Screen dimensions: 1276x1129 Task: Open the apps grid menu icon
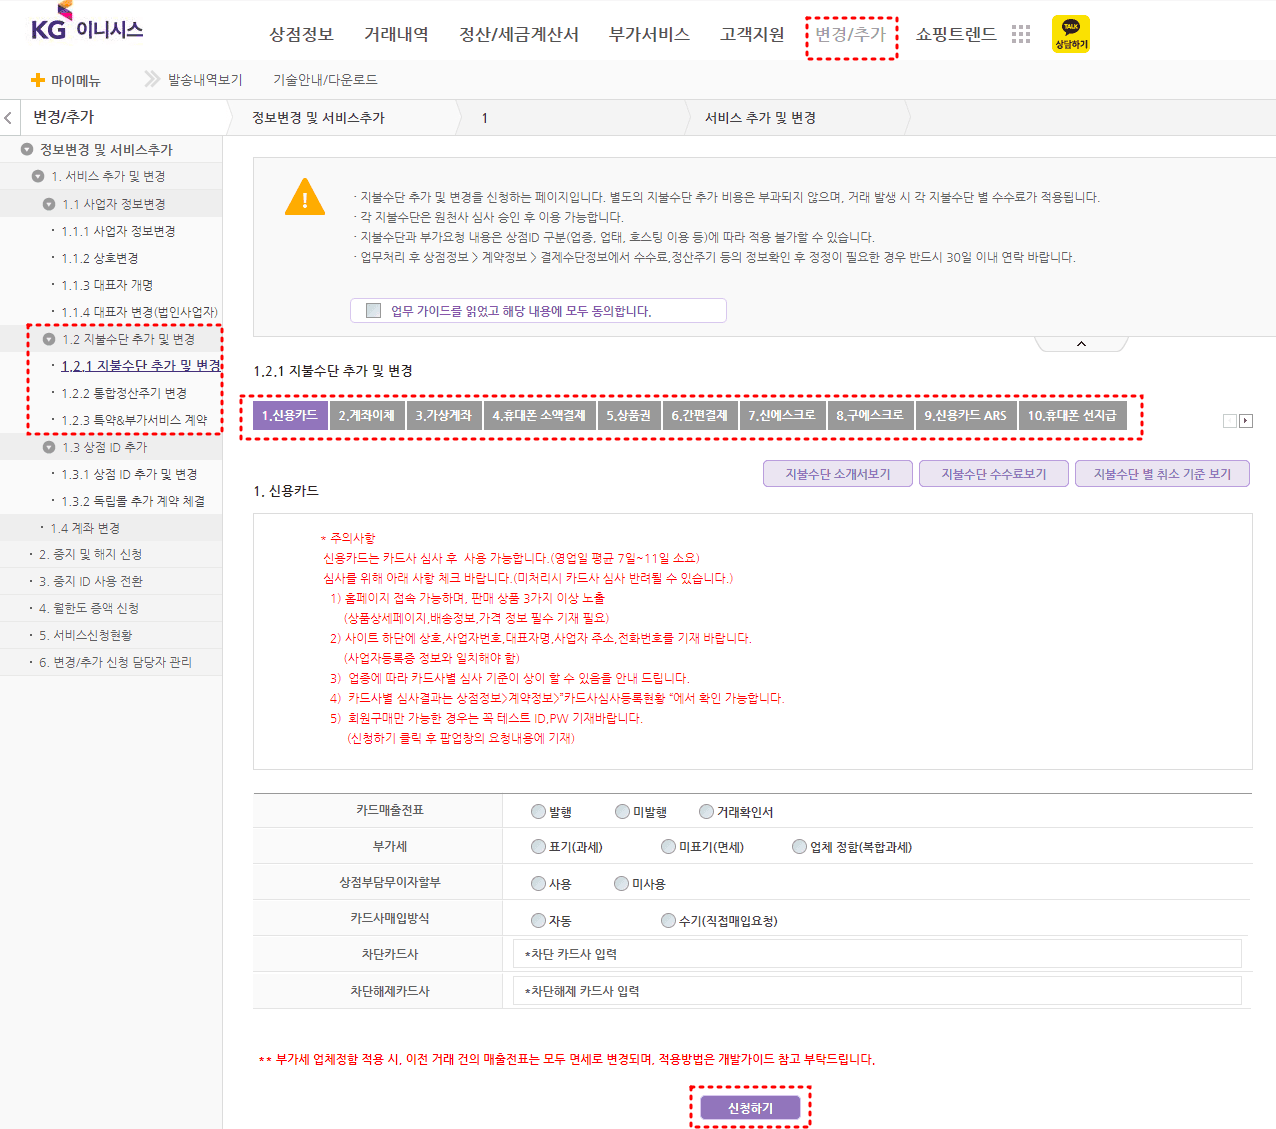(x=1020, y=35)
